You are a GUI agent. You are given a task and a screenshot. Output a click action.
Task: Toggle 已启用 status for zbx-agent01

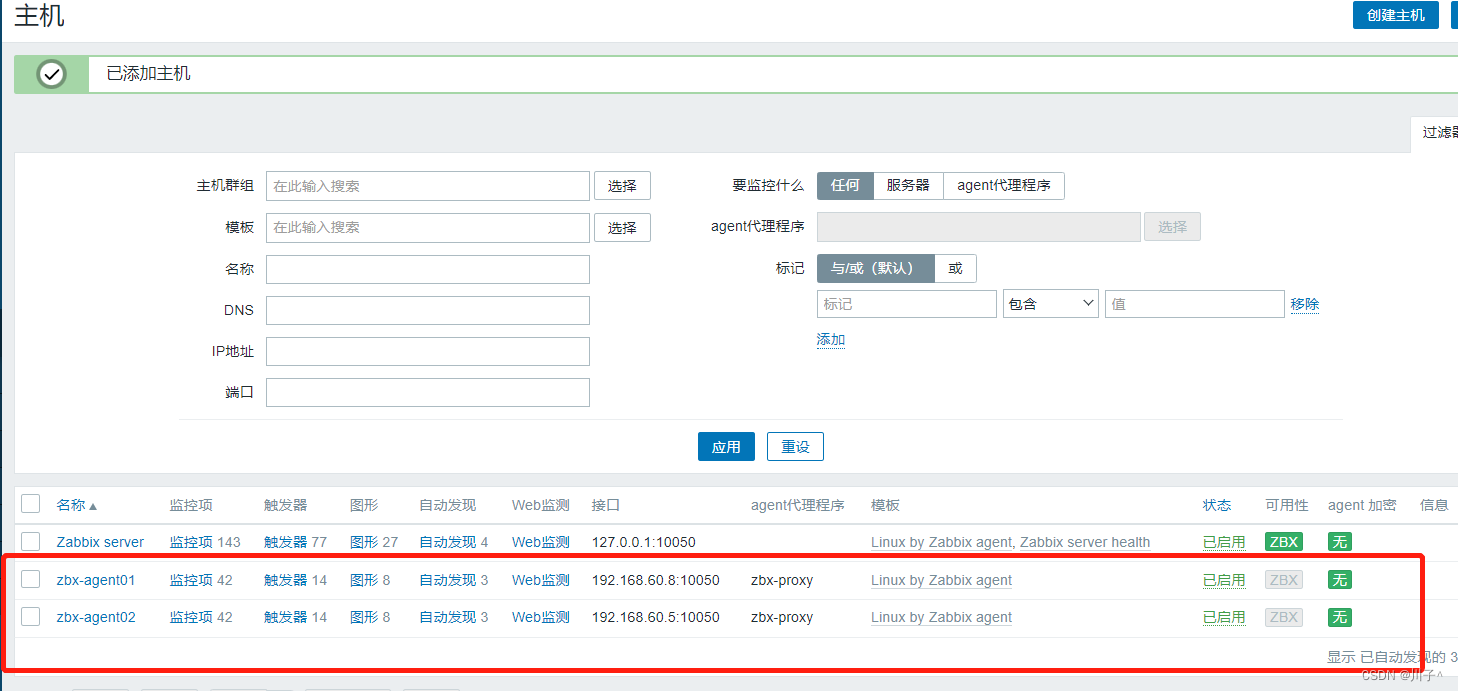(1224, 580)
